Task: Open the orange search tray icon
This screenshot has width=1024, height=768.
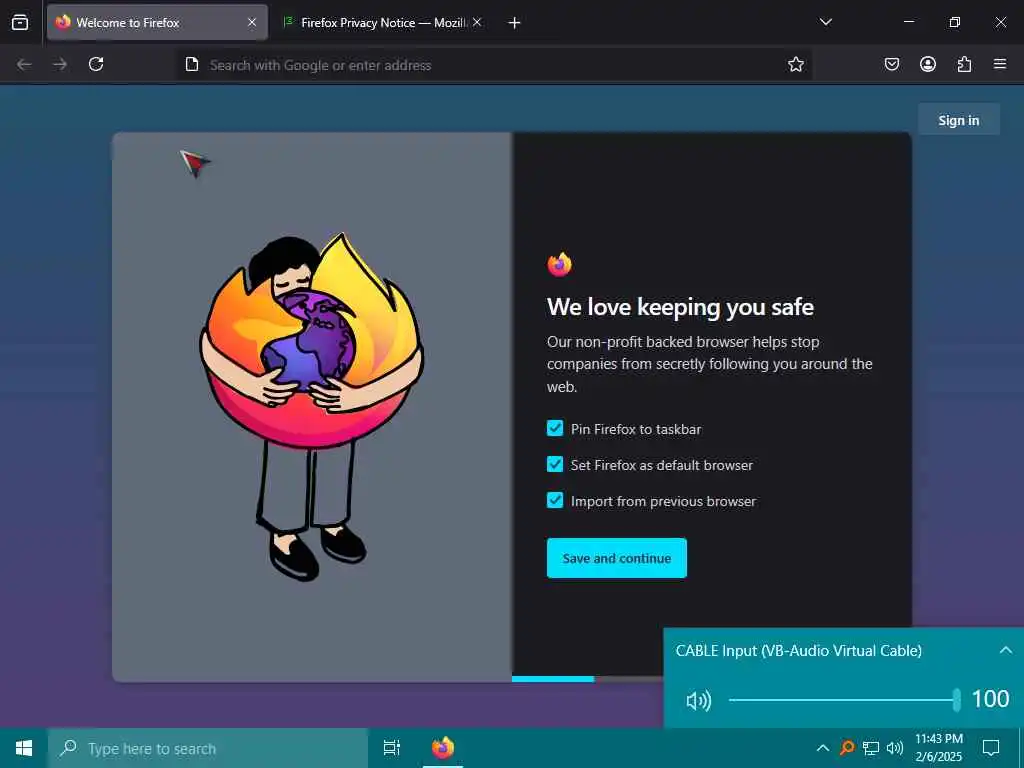Action: click(847, 748)
